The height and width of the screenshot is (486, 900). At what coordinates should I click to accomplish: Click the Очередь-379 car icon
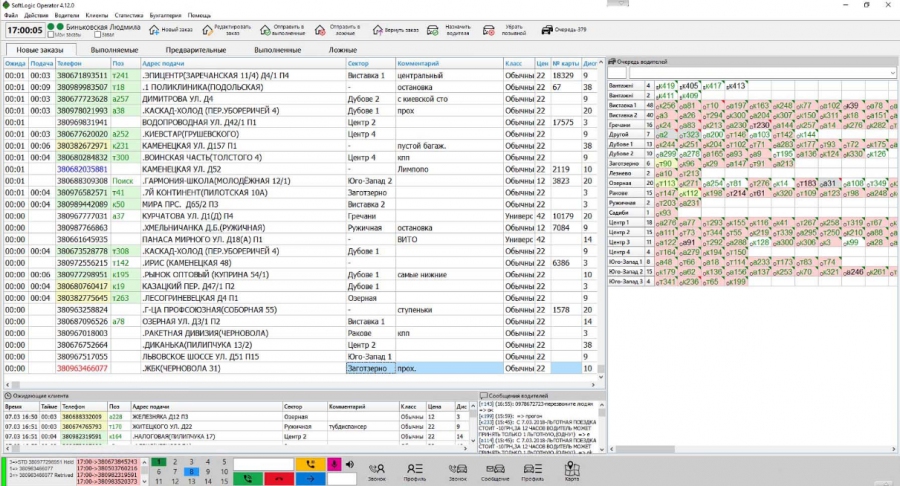pyautogui.click(x=548, y=30)
